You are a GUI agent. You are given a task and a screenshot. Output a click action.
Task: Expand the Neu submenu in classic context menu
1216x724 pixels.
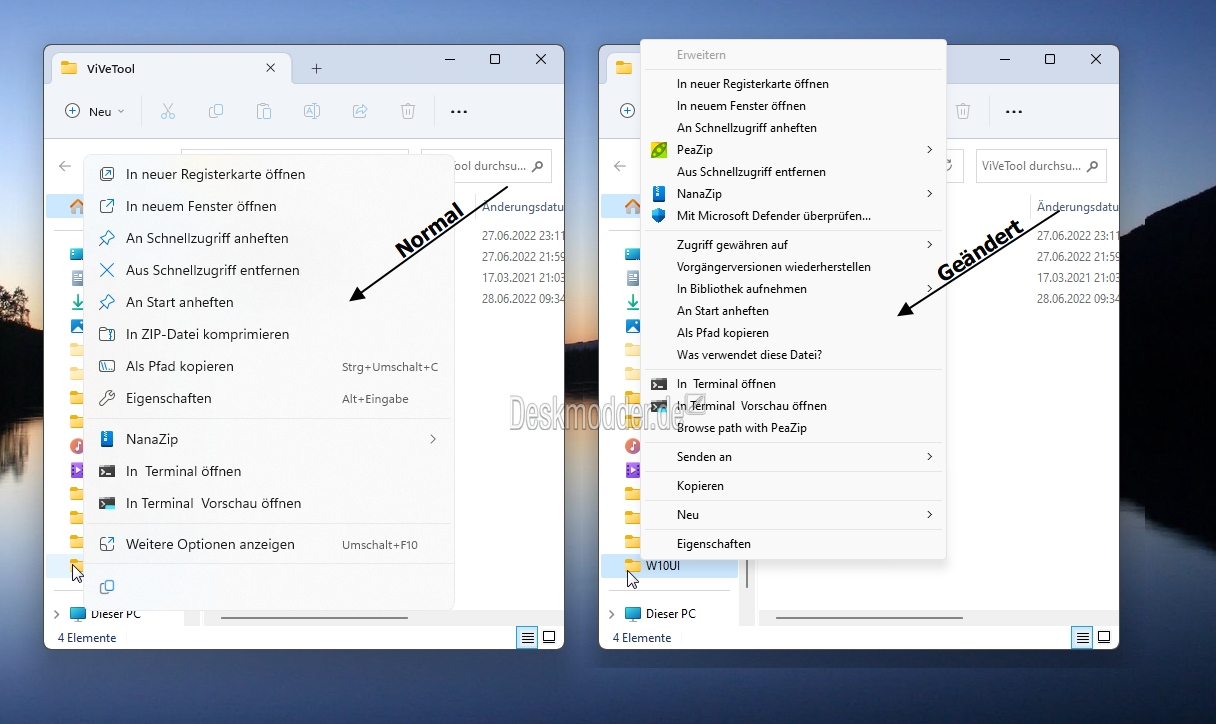[x=794, y=515]
